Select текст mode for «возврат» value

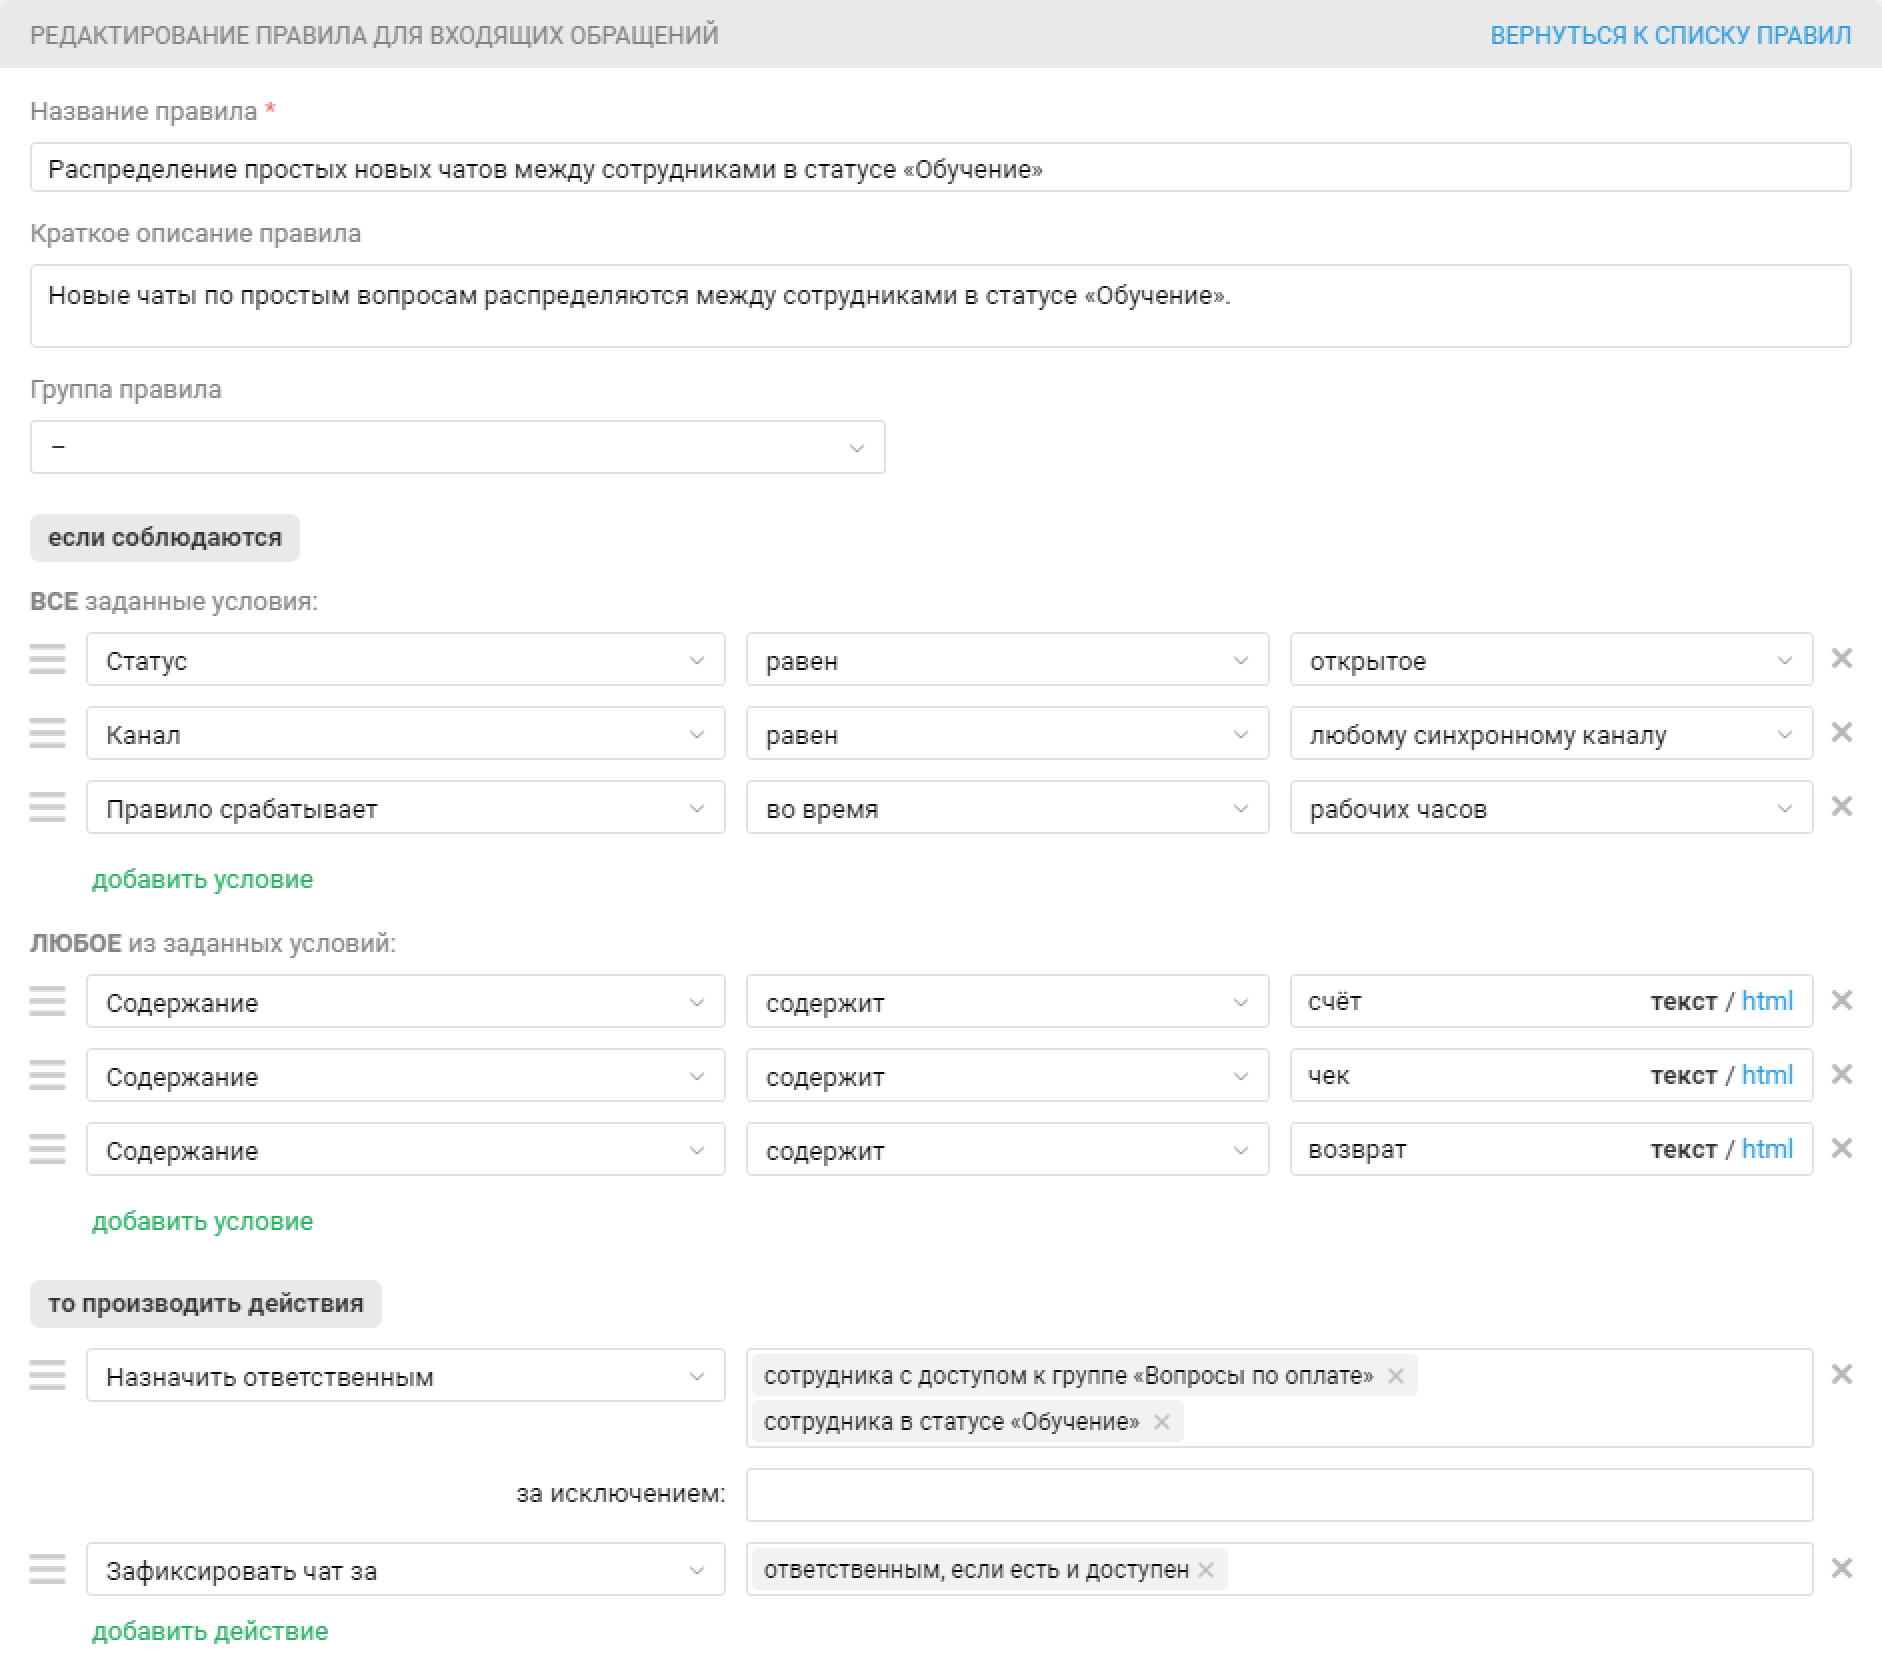(1683, 1150)
